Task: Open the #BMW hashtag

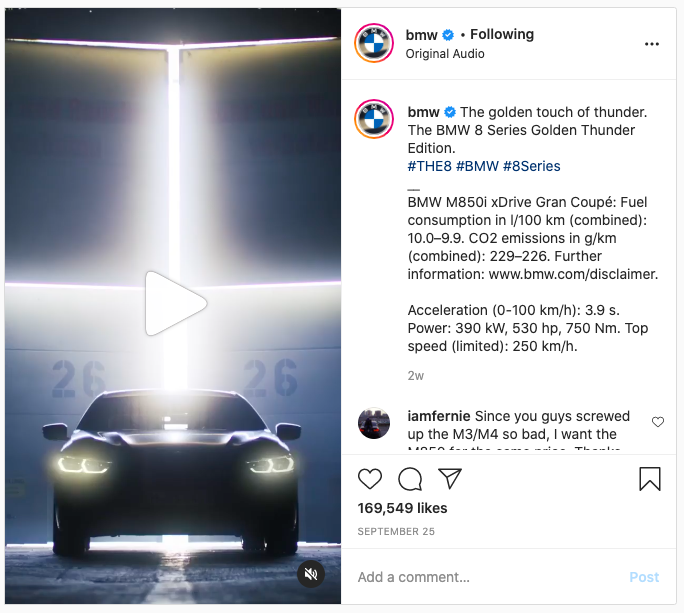Action: (x=477, y=166)
